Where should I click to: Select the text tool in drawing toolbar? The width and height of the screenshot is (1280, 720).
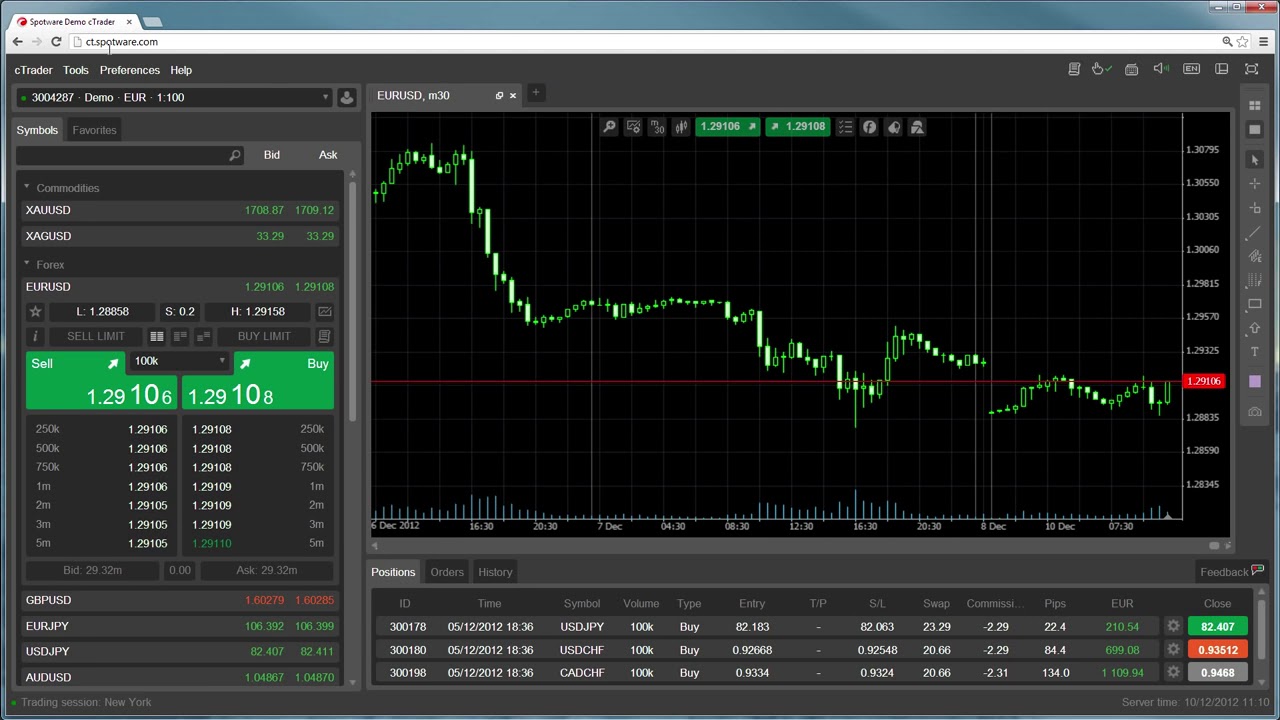(1255, 353)
